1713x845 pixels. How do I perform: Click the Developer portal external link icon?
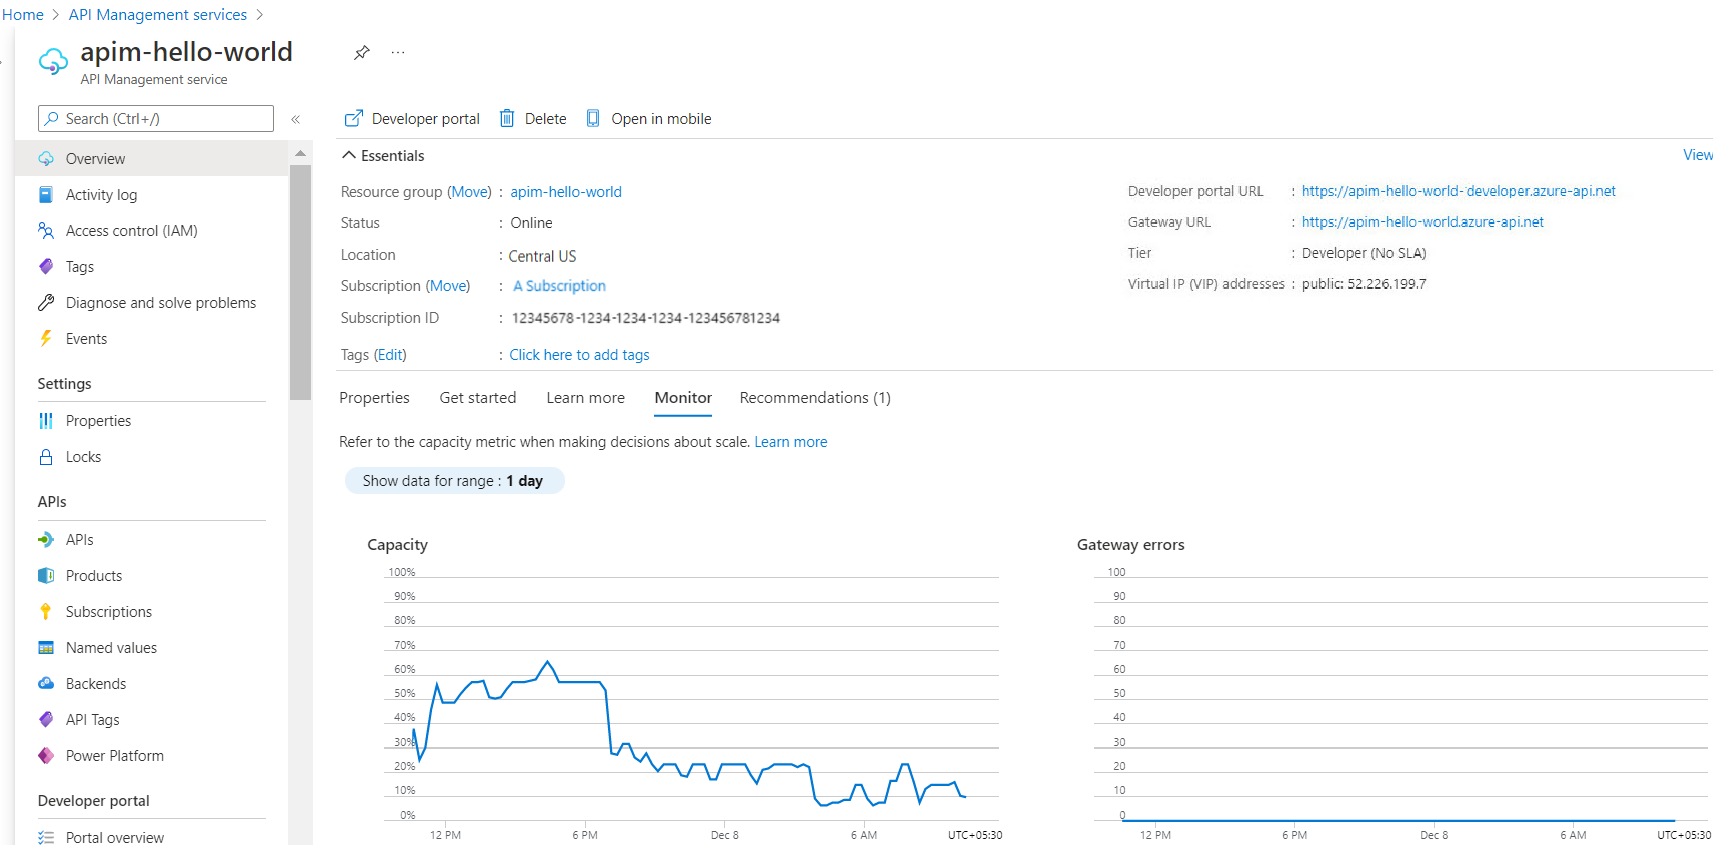click(x=353, y=119)
